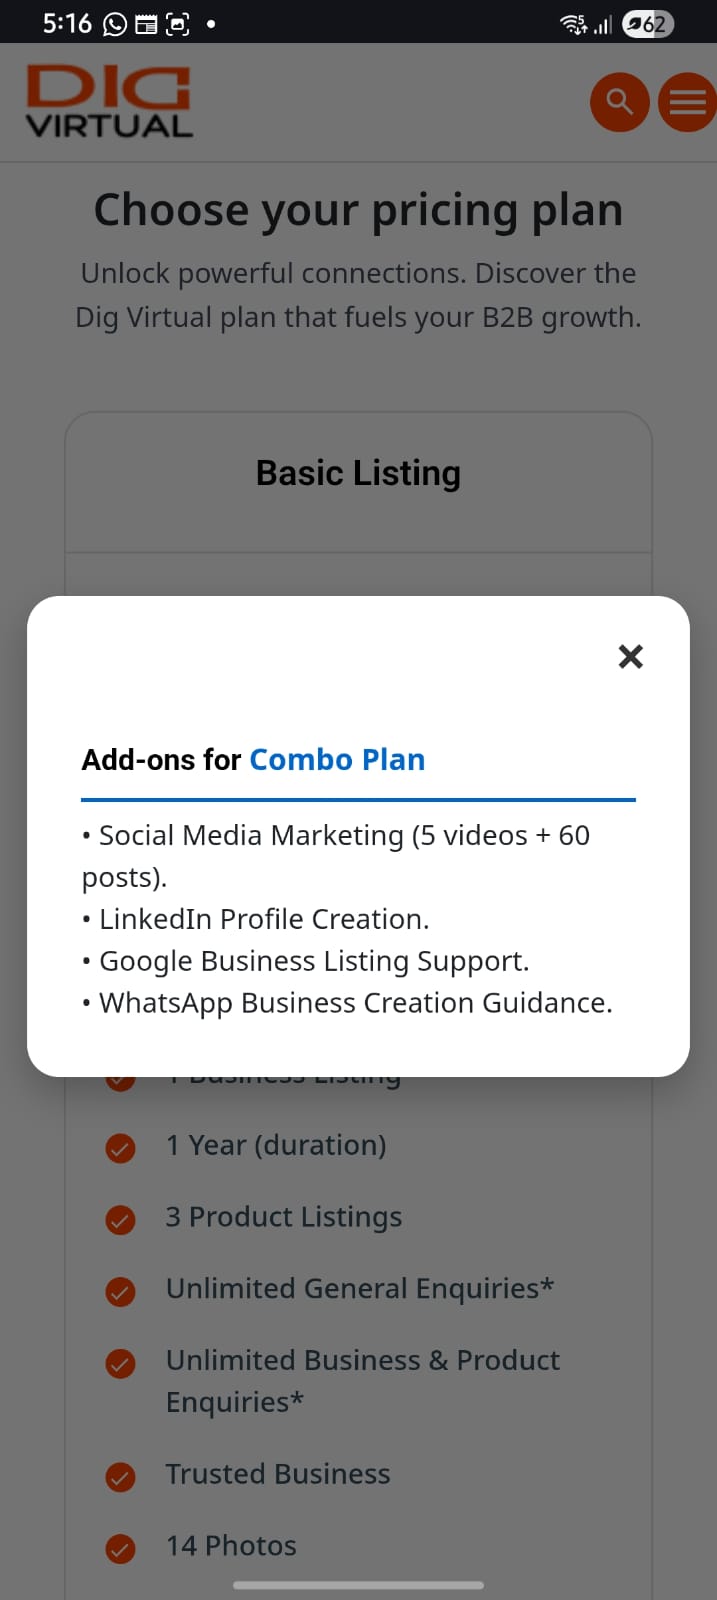This screenshot has height=1600, width=717.
Task: Click the checkmark beside 3 Product Listings
Action: coord(121,1219)
